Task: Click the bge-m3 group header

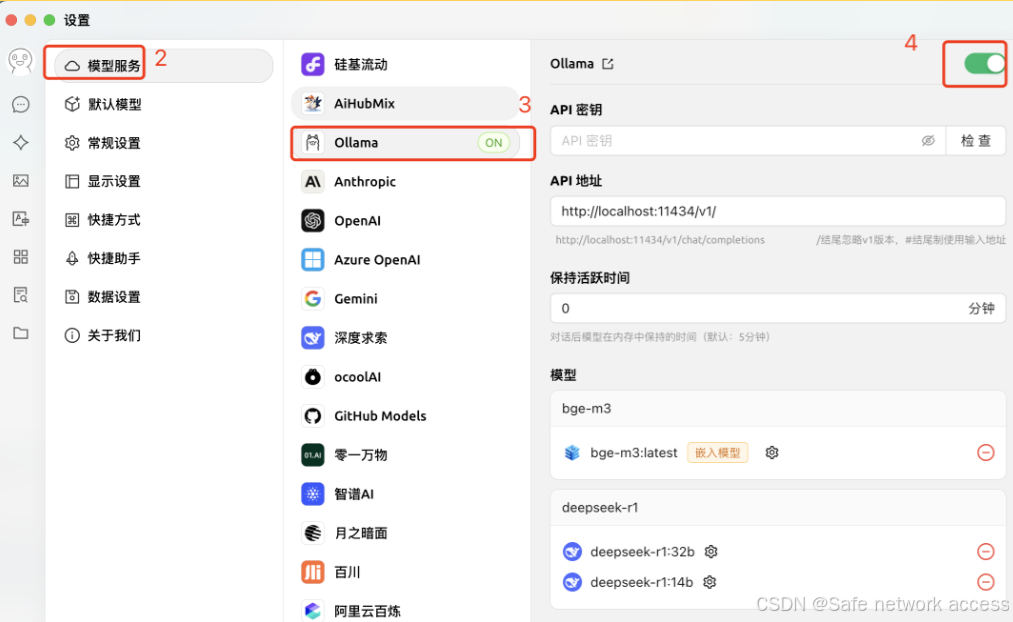Action: [778, 409]
